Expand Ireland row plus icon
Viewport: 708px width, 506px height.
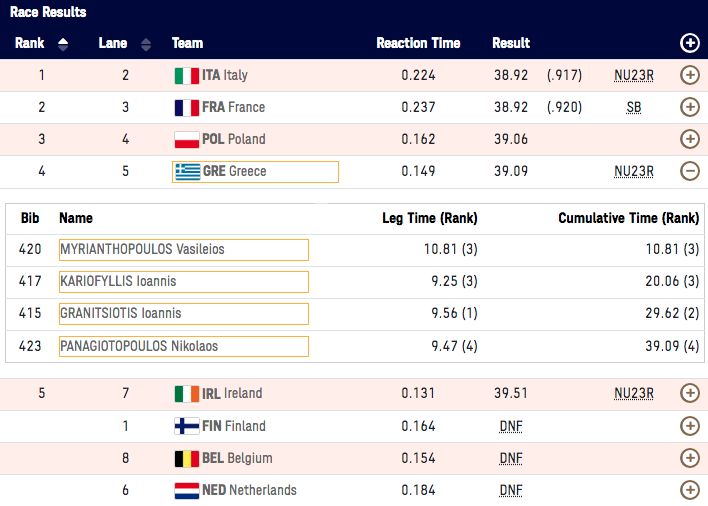(689, 394)
